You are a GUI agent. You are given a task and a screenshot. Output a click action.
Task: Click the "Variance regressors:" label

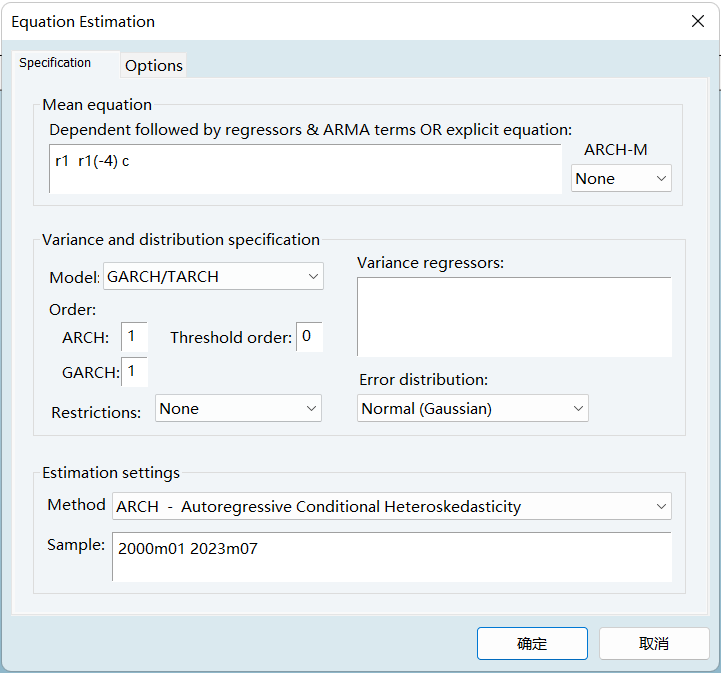pyautogui.click(x=430, y=263)
